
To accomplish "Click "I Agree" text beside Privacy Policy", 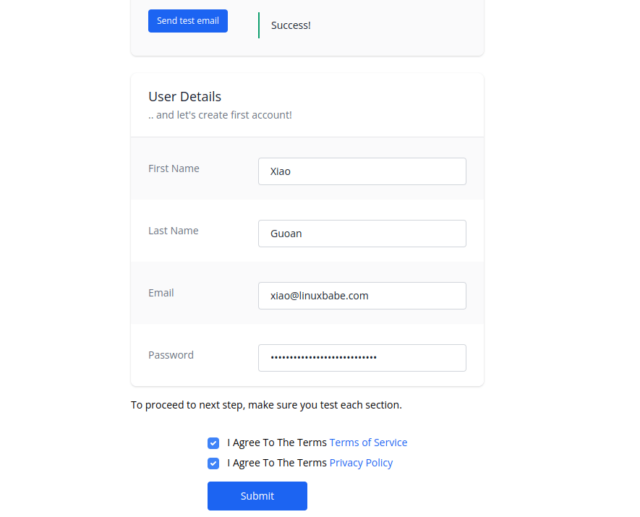I will pyautogui.click(x=277, y=463).
